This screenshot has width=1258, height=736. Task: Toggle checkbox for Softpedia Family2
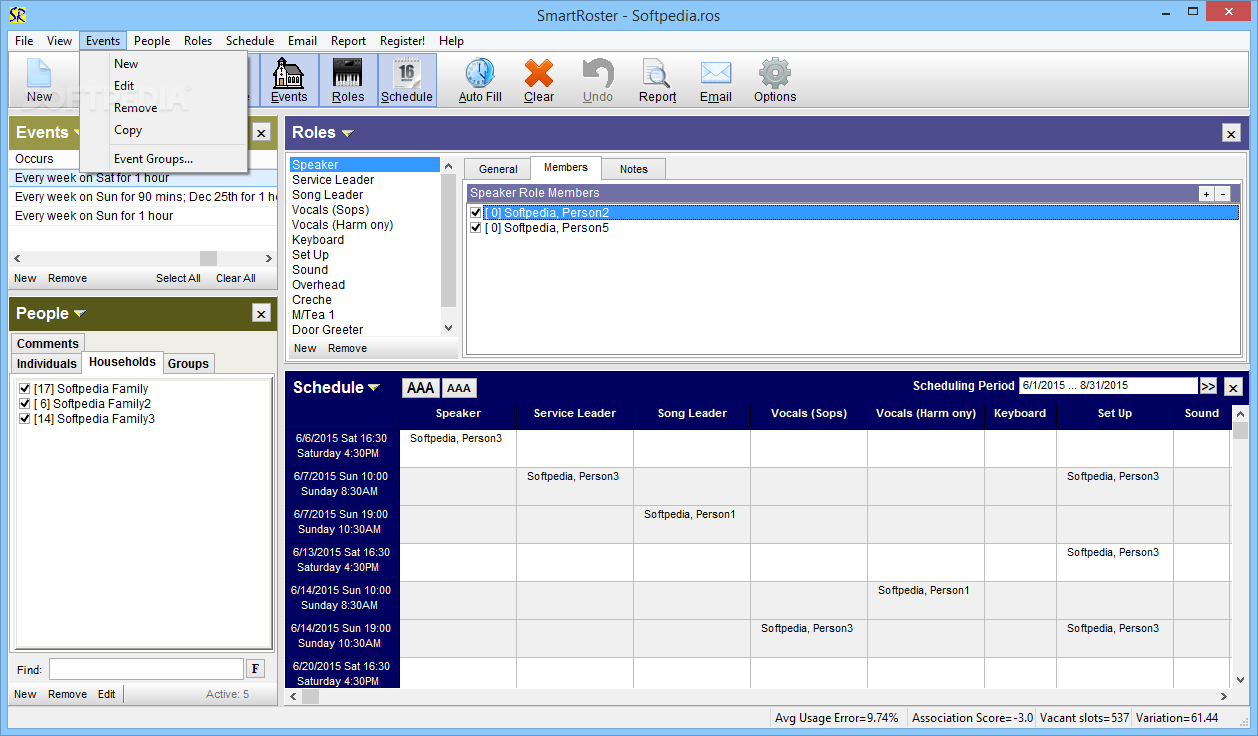click(25, 404)
